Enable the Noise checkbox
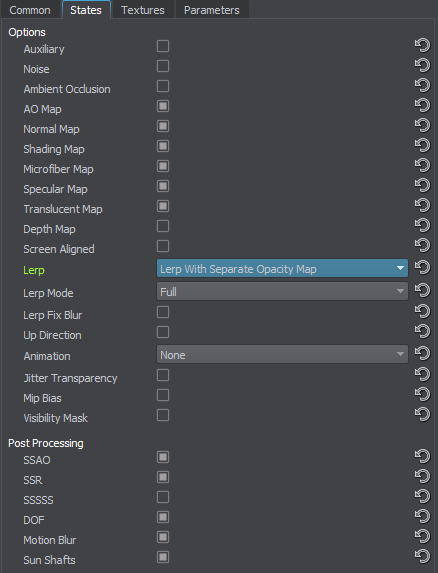438x573 pixels. (163, 66)
